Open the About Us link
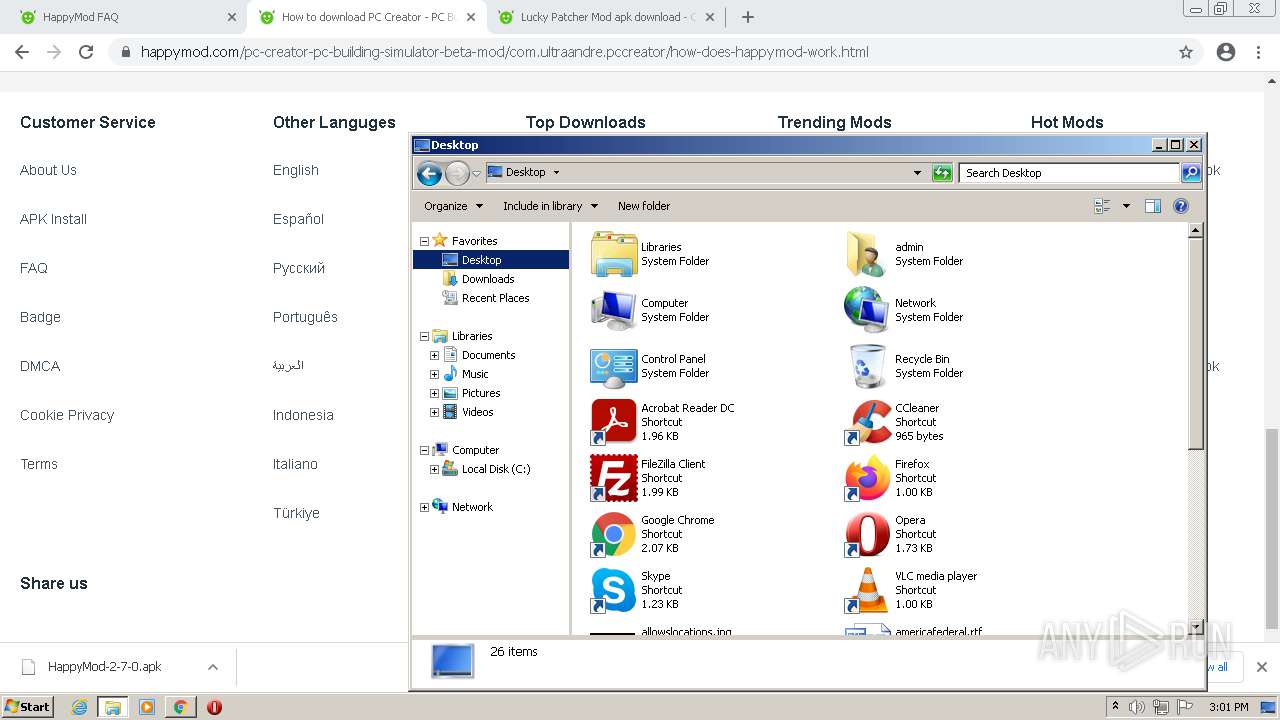Viewport: 1280px width, 720px height. [x=48, y=170]
